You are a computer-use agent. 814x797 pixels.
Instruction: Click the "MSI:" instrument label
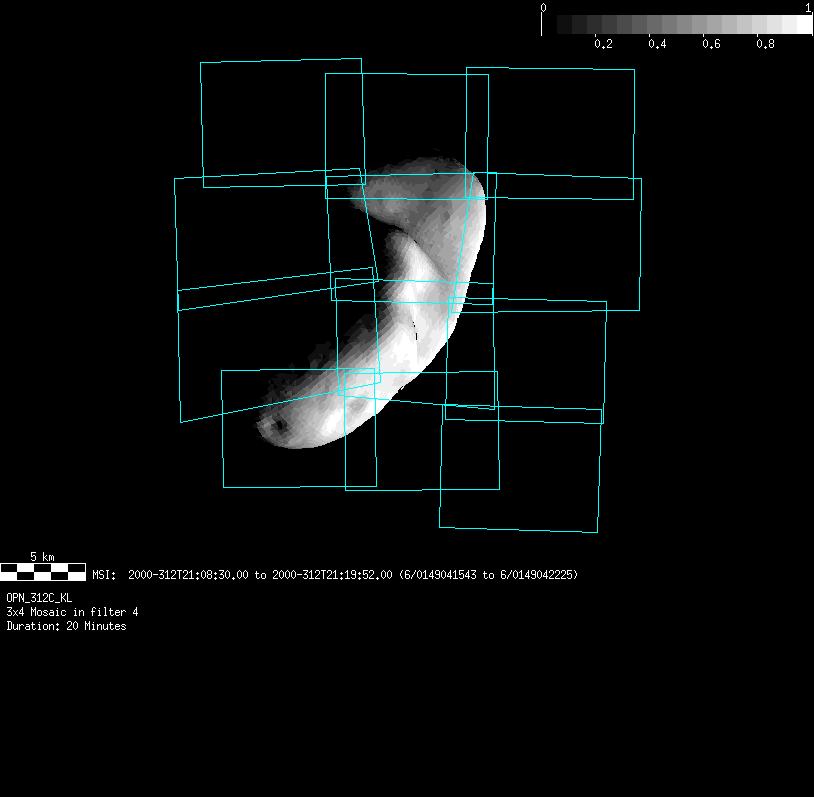pos(104,575)
